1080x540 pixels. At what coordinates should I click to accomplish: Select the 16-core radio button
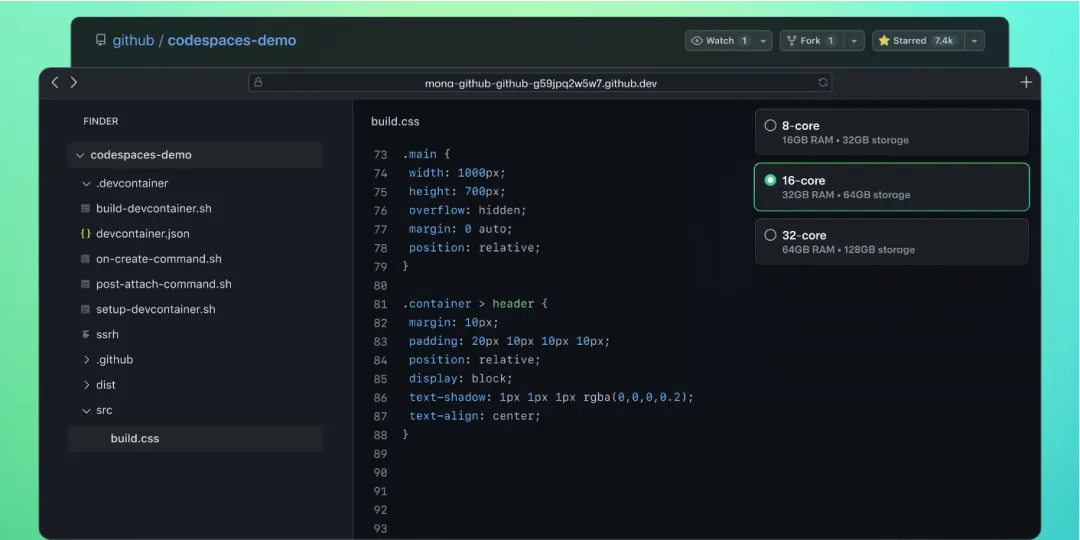[x=770, y=181]
